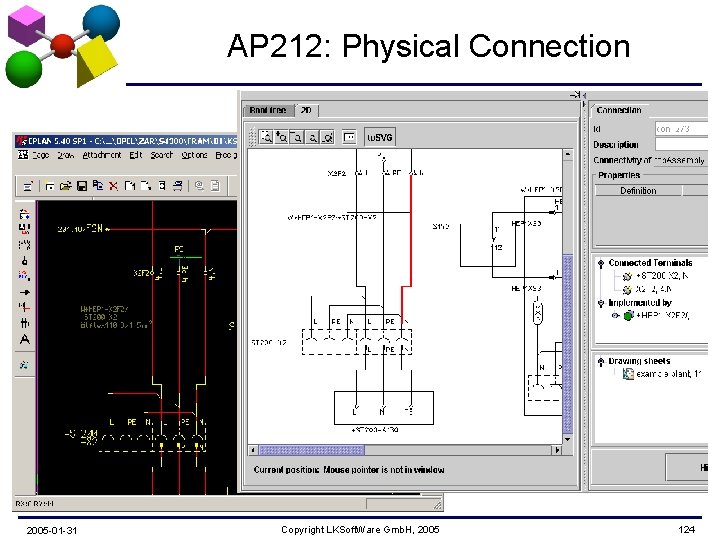The height and width of the screenshot is (540, 720).
Task: Click the toSVG button
Action: point(380,137)
